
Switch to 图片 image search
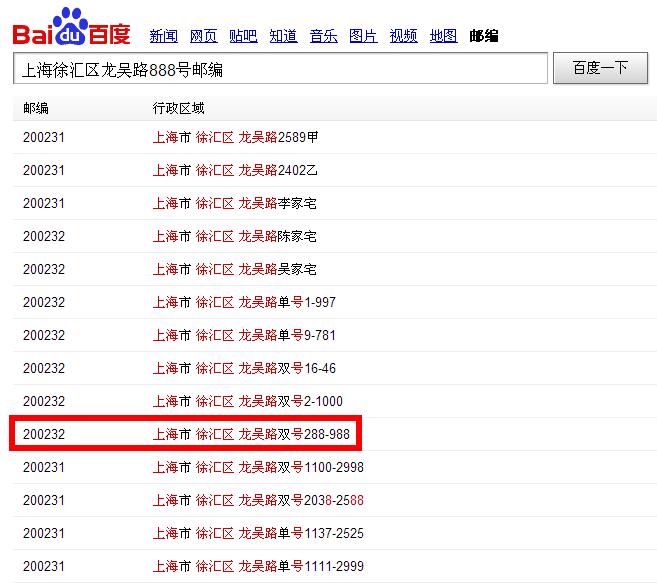(363, 36)
